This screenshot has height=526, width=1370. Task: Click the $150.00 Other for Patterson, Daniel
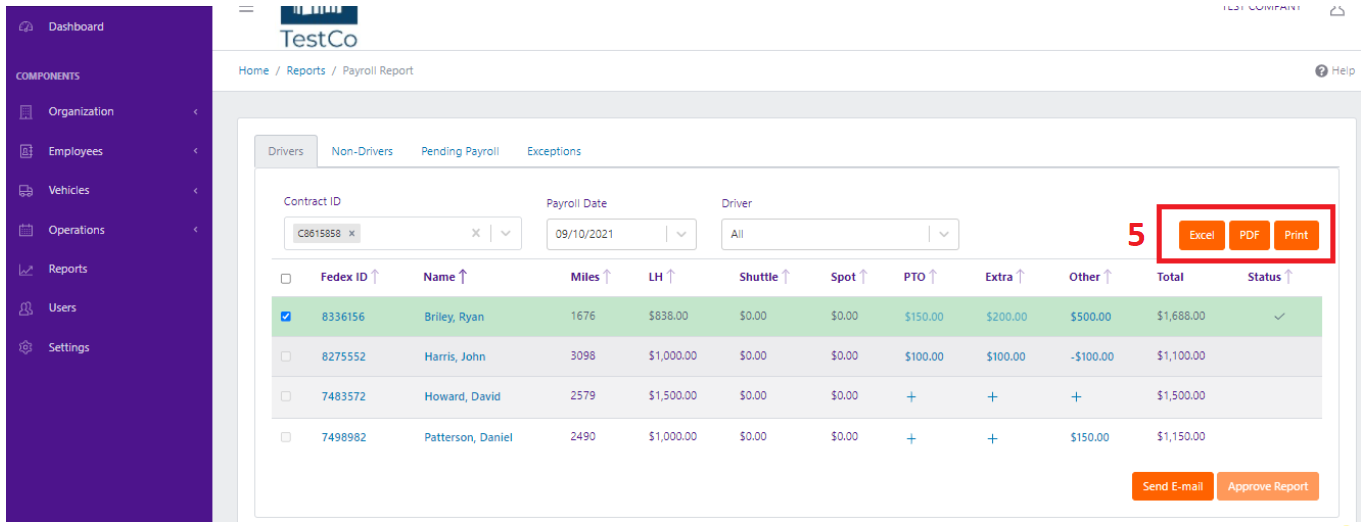point(1089,438)
